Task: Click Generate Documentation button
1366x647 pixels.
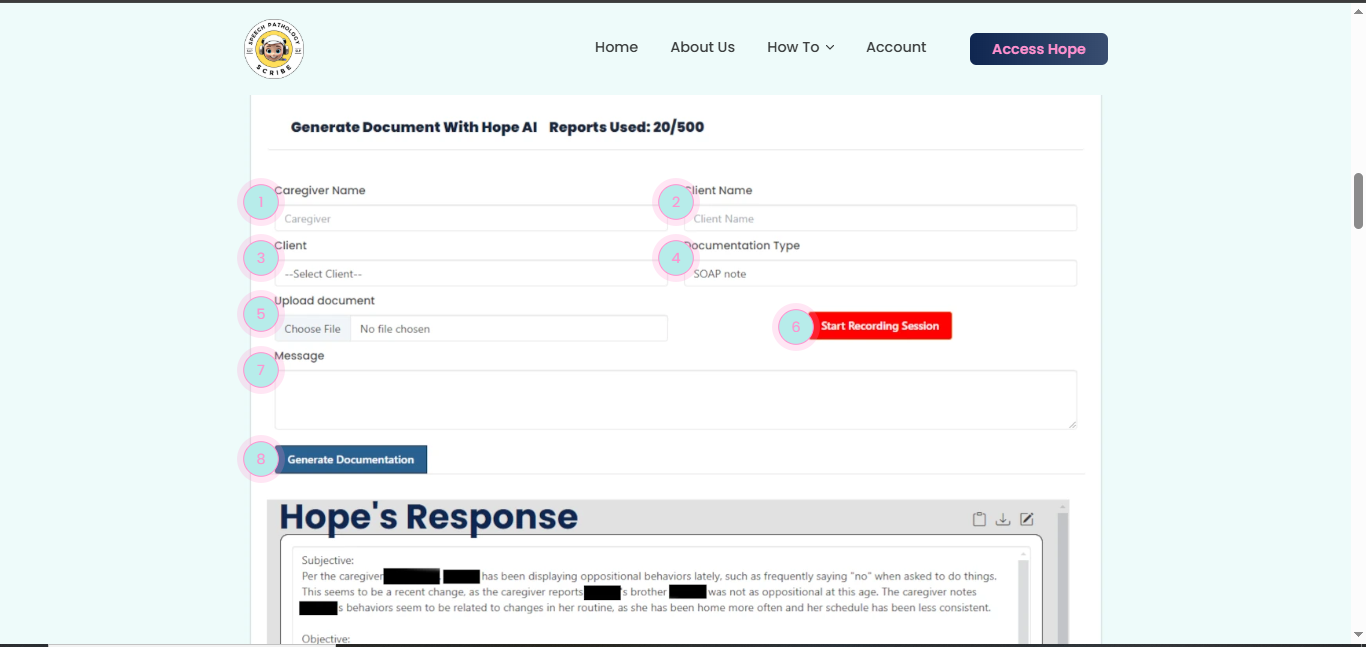Action: point(351,460)
